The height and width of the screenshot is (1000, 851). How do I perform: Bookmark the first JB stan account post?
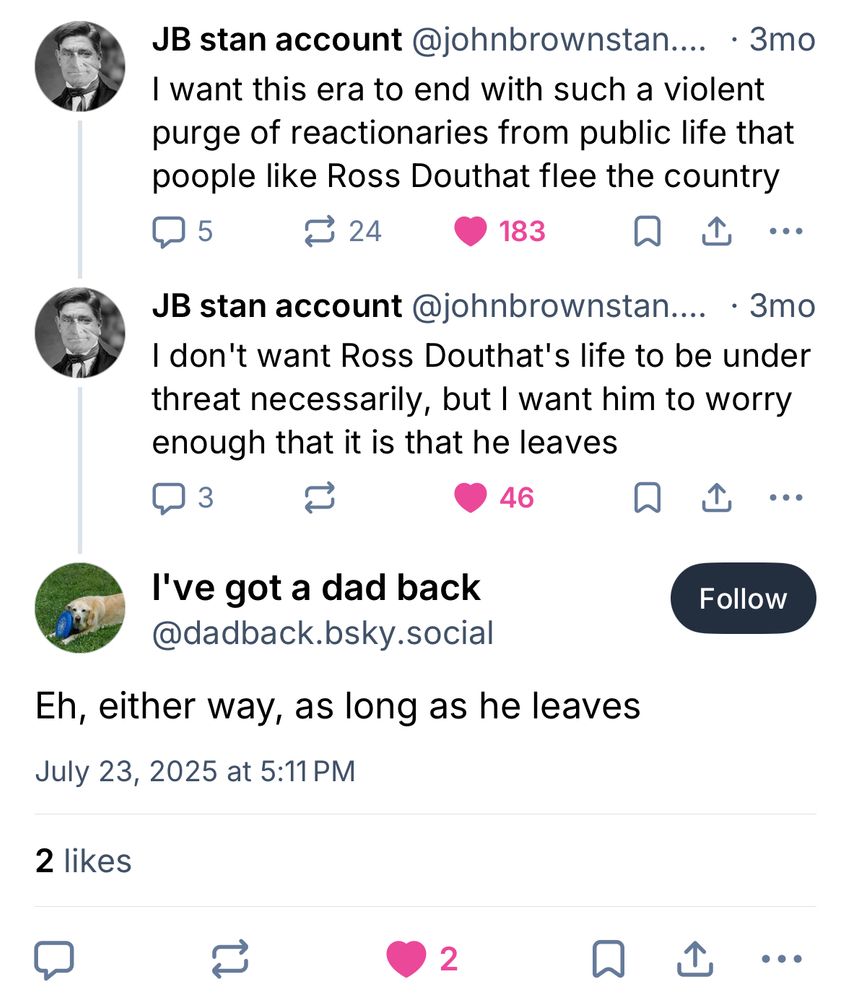click(x=648, y=232)
